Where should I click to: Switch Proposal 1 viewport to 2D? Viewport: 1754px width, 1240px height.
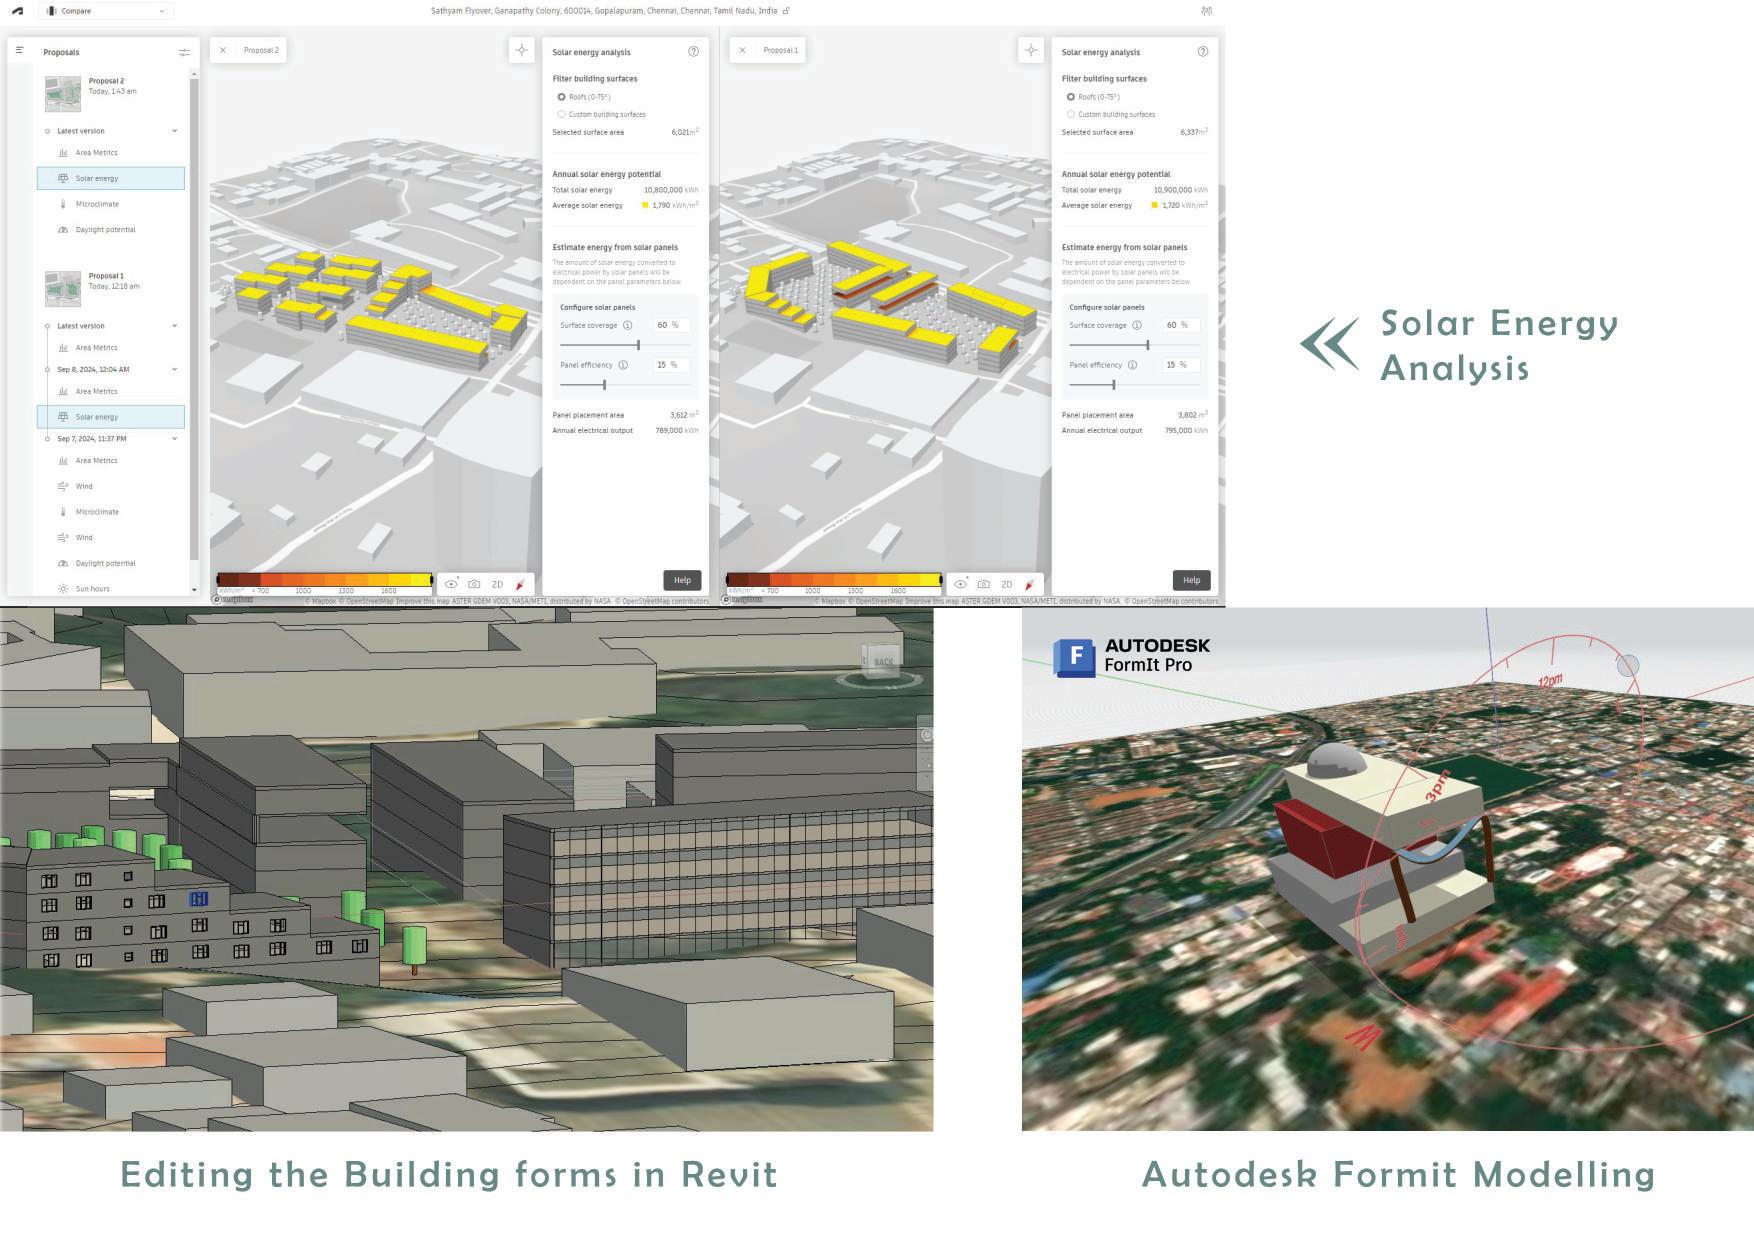coord(1006,584)
